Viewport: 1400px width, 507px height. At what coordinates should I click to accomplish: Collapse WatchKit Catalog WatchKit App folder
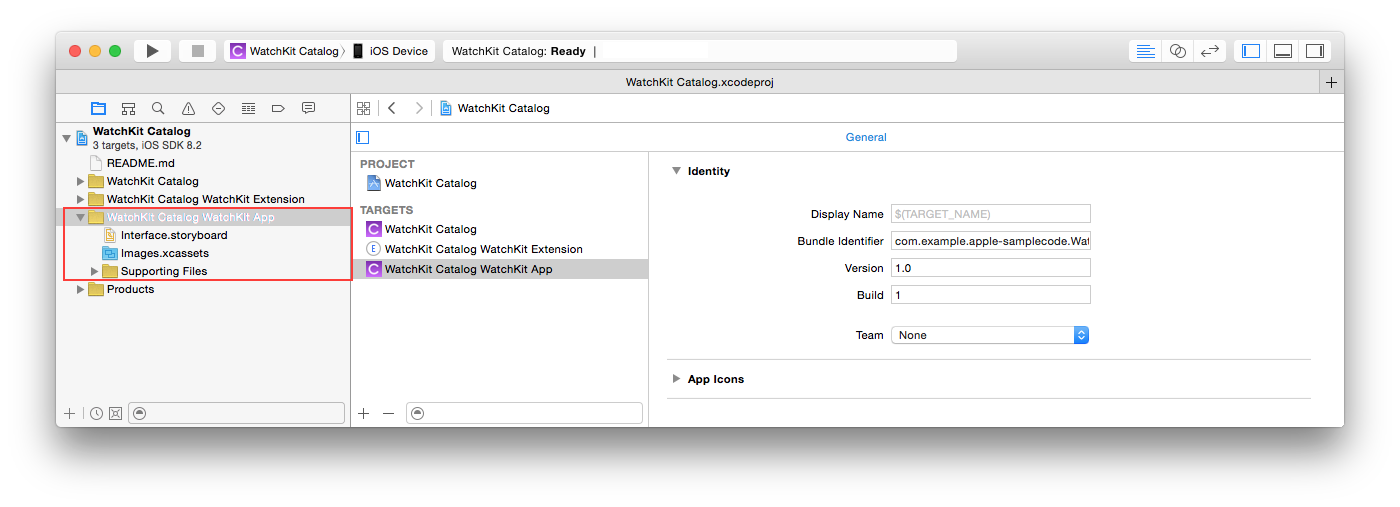(81, 217)
